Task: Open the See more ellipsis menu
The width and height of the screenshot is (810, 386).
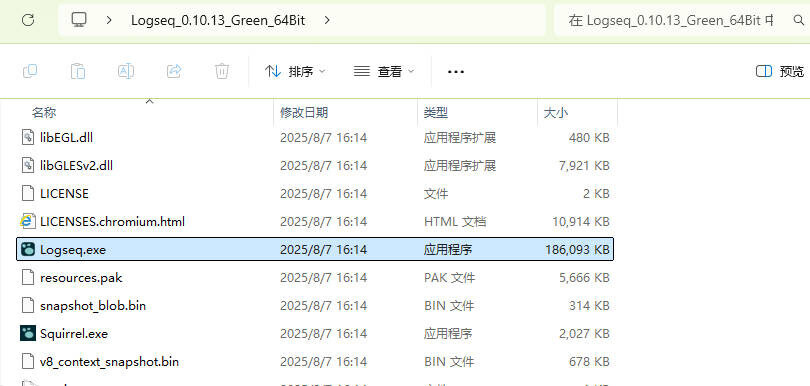Action: 456,71
